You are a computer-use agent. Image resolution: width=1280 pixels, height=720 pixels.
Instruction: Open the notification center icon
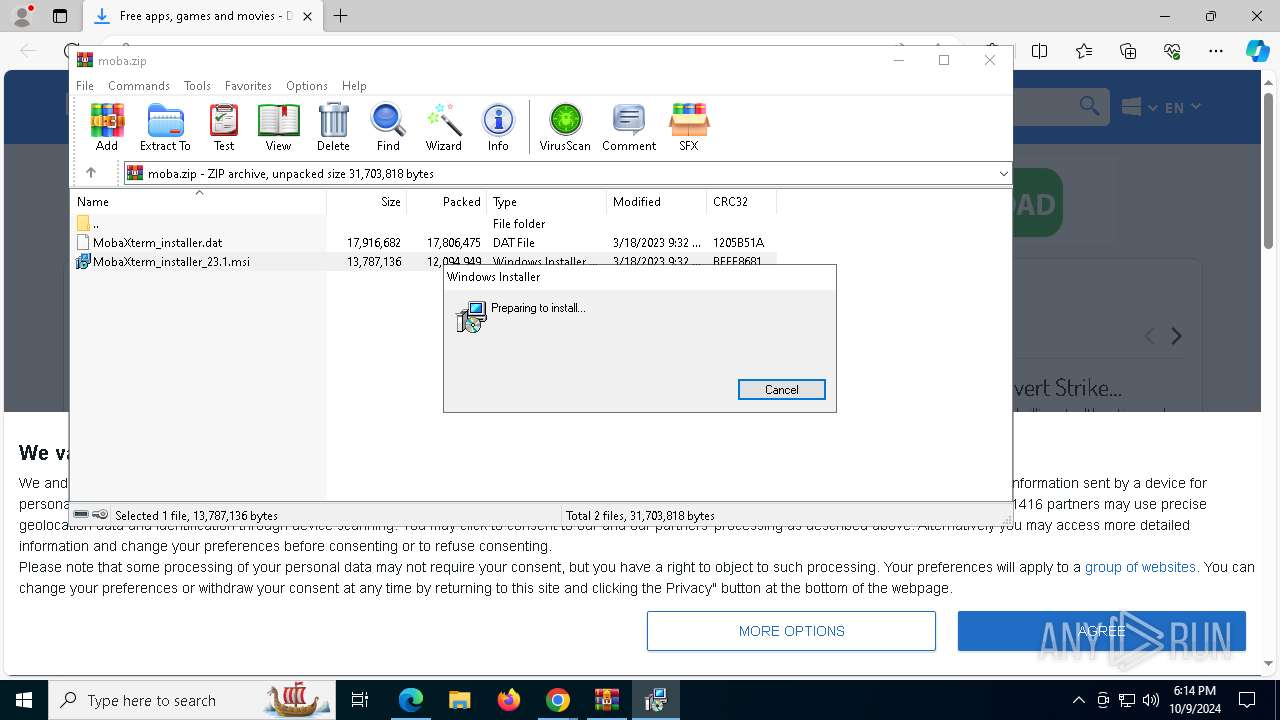(1247, 700)
